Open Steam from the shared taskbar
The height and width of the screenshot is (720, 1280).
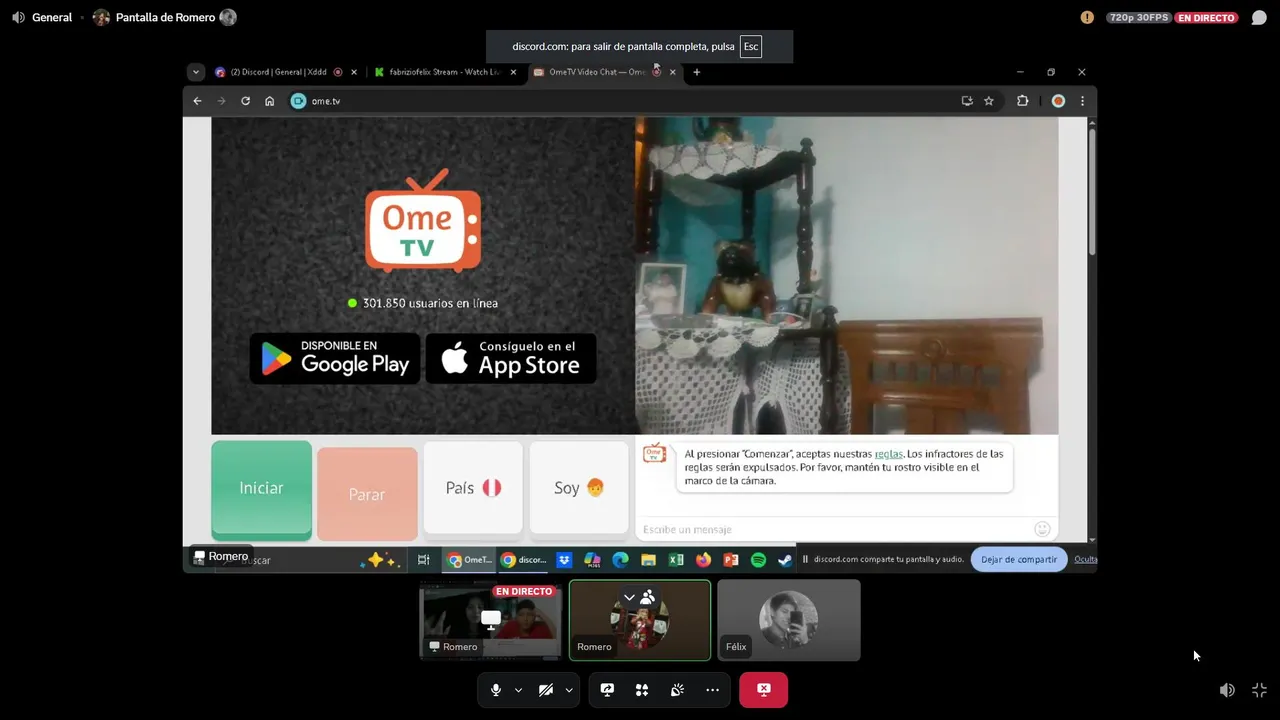tap(785, 560)
